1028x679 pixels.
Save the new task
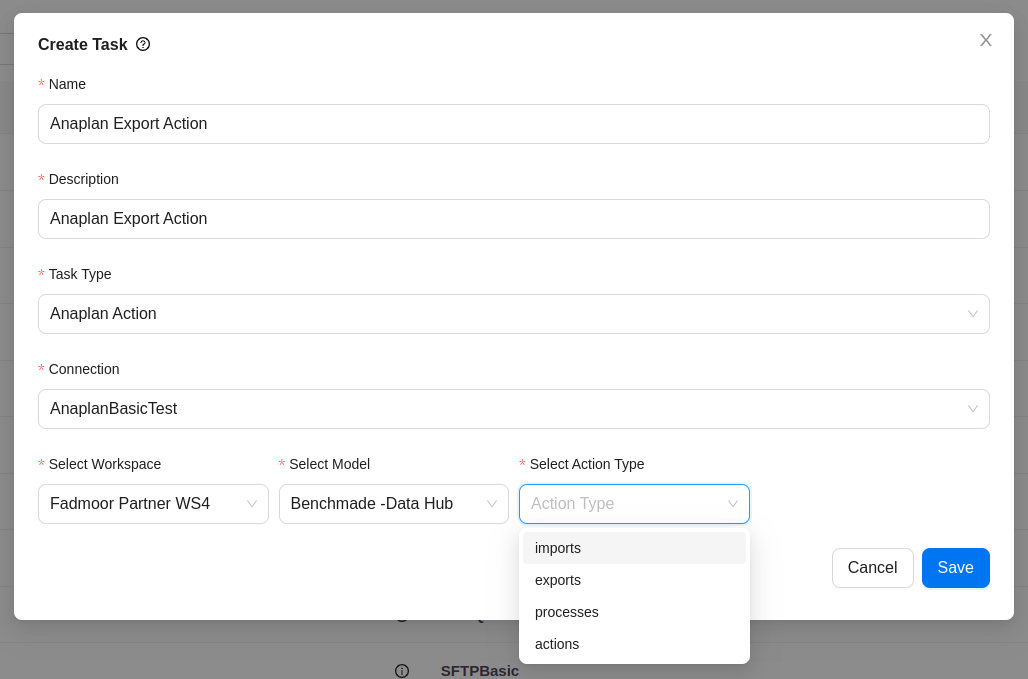[955, 568]
